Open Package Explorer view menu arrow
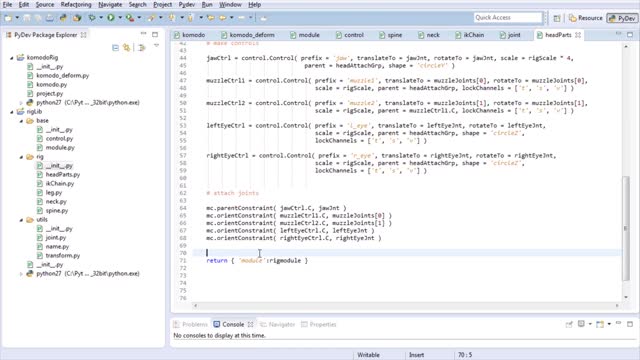The width and height of the screenshot is (640, 360). 156,46
